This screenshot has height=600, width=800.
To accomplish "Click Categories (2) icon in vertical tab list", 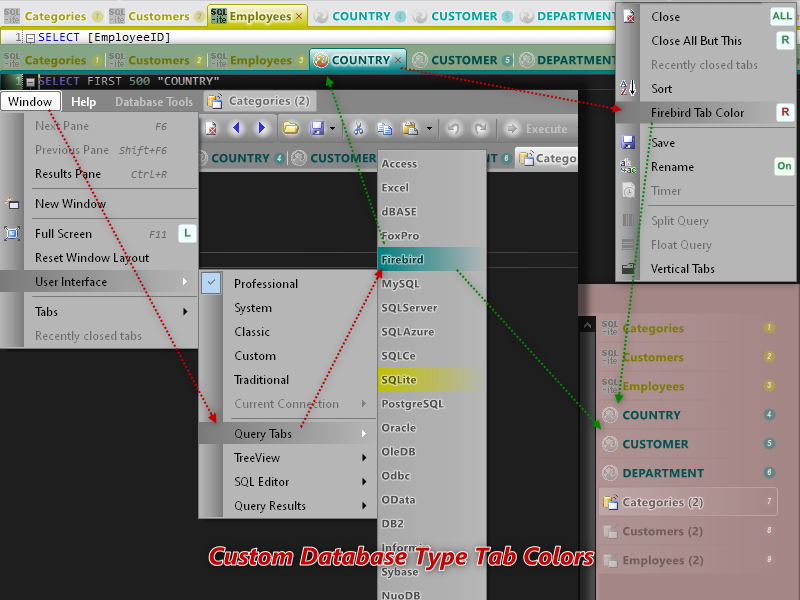I will [x=611, y=502].
